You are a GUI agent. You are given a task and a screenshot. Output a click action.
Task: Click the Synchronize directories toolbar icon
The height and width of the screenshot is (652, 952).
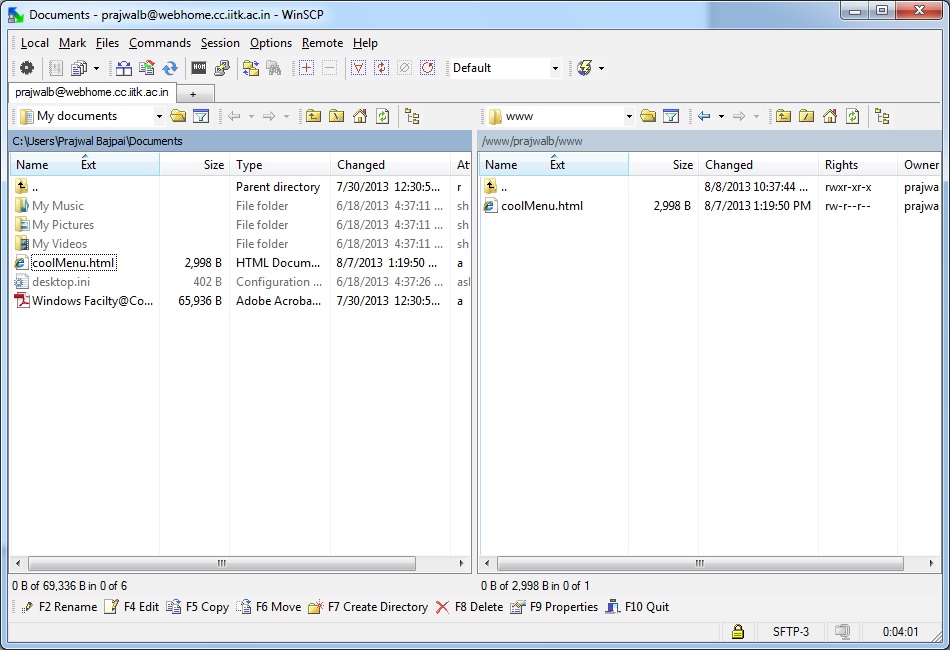coord(147,68)
